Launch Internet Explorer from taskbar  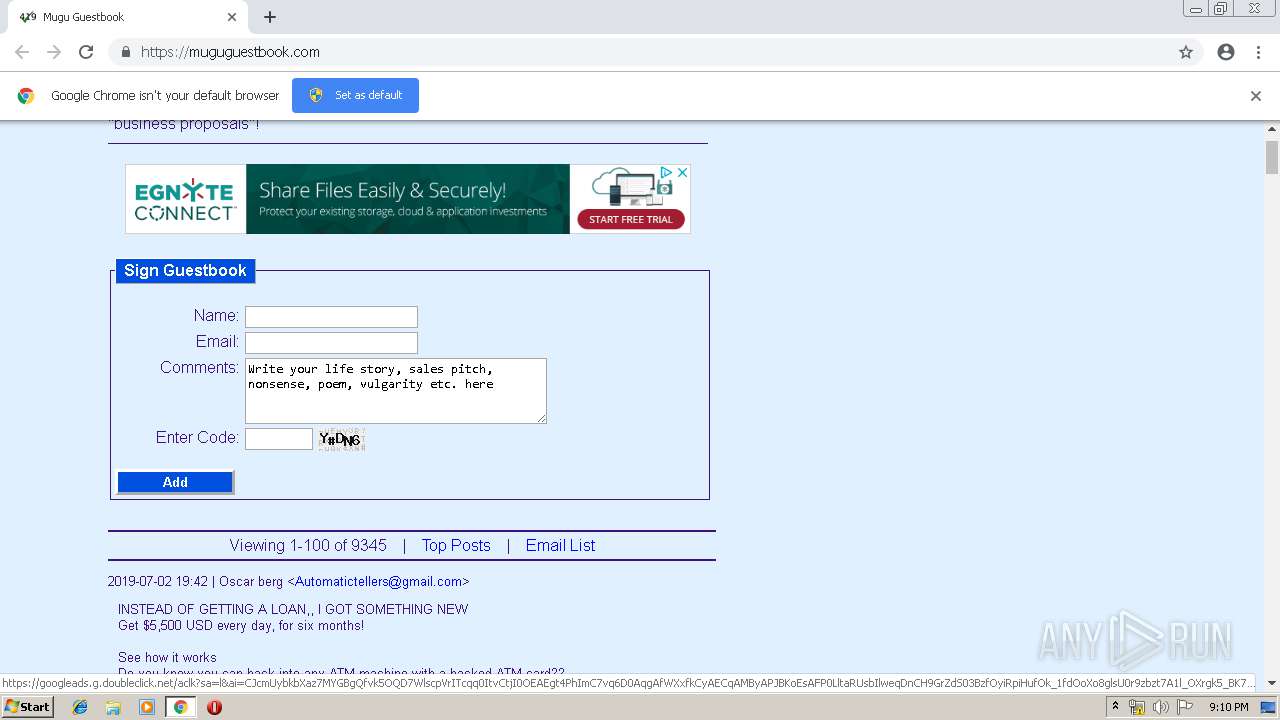point(80,707)
